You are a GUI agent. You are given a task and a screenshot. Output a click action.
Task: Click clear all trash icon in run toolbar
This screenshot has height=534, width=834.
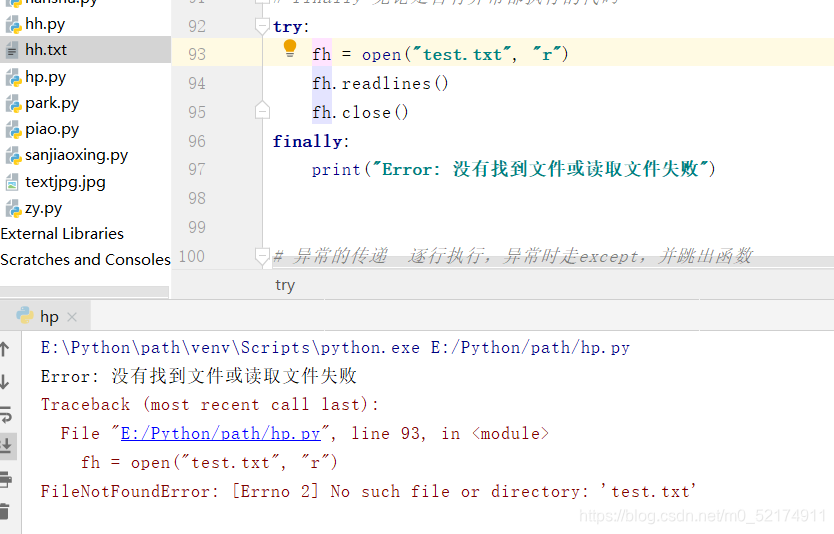[x=4, y=511]
